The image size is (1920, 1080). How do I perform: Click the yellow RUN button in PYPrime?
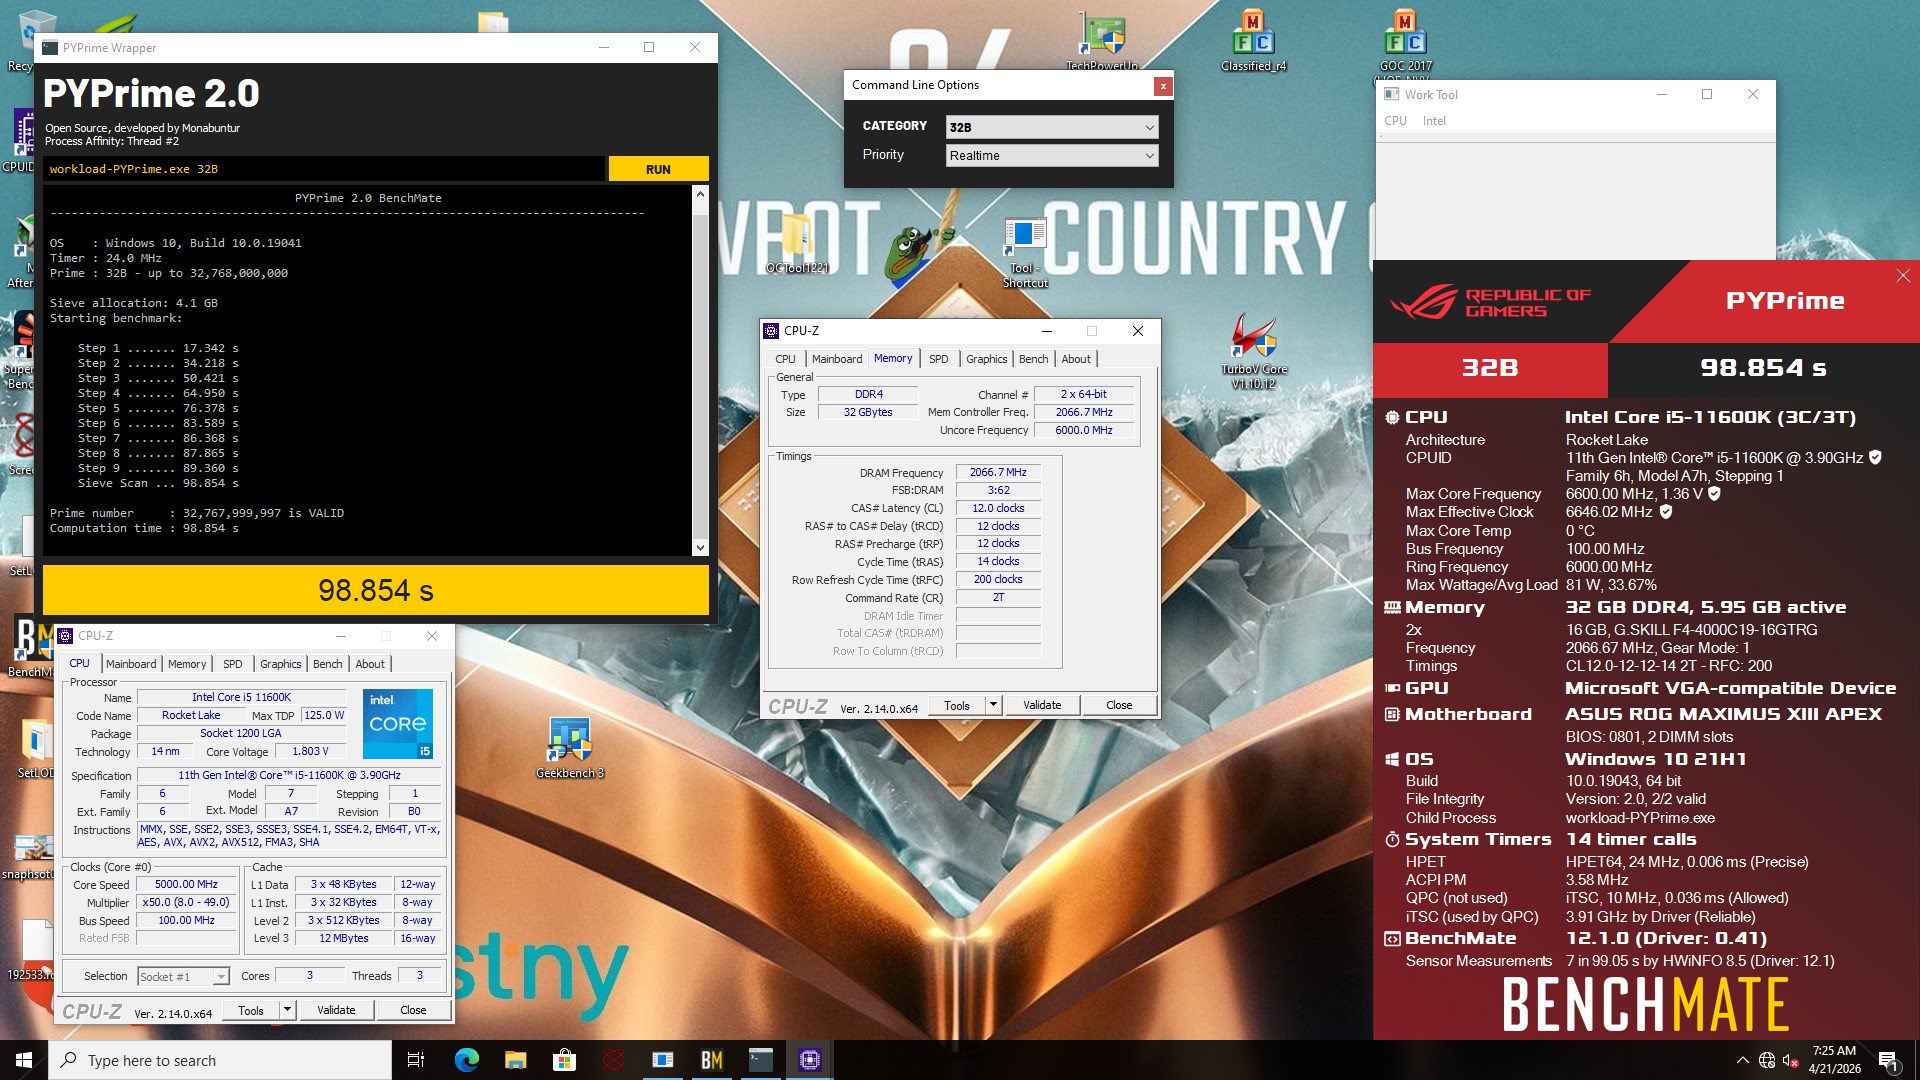658,169
